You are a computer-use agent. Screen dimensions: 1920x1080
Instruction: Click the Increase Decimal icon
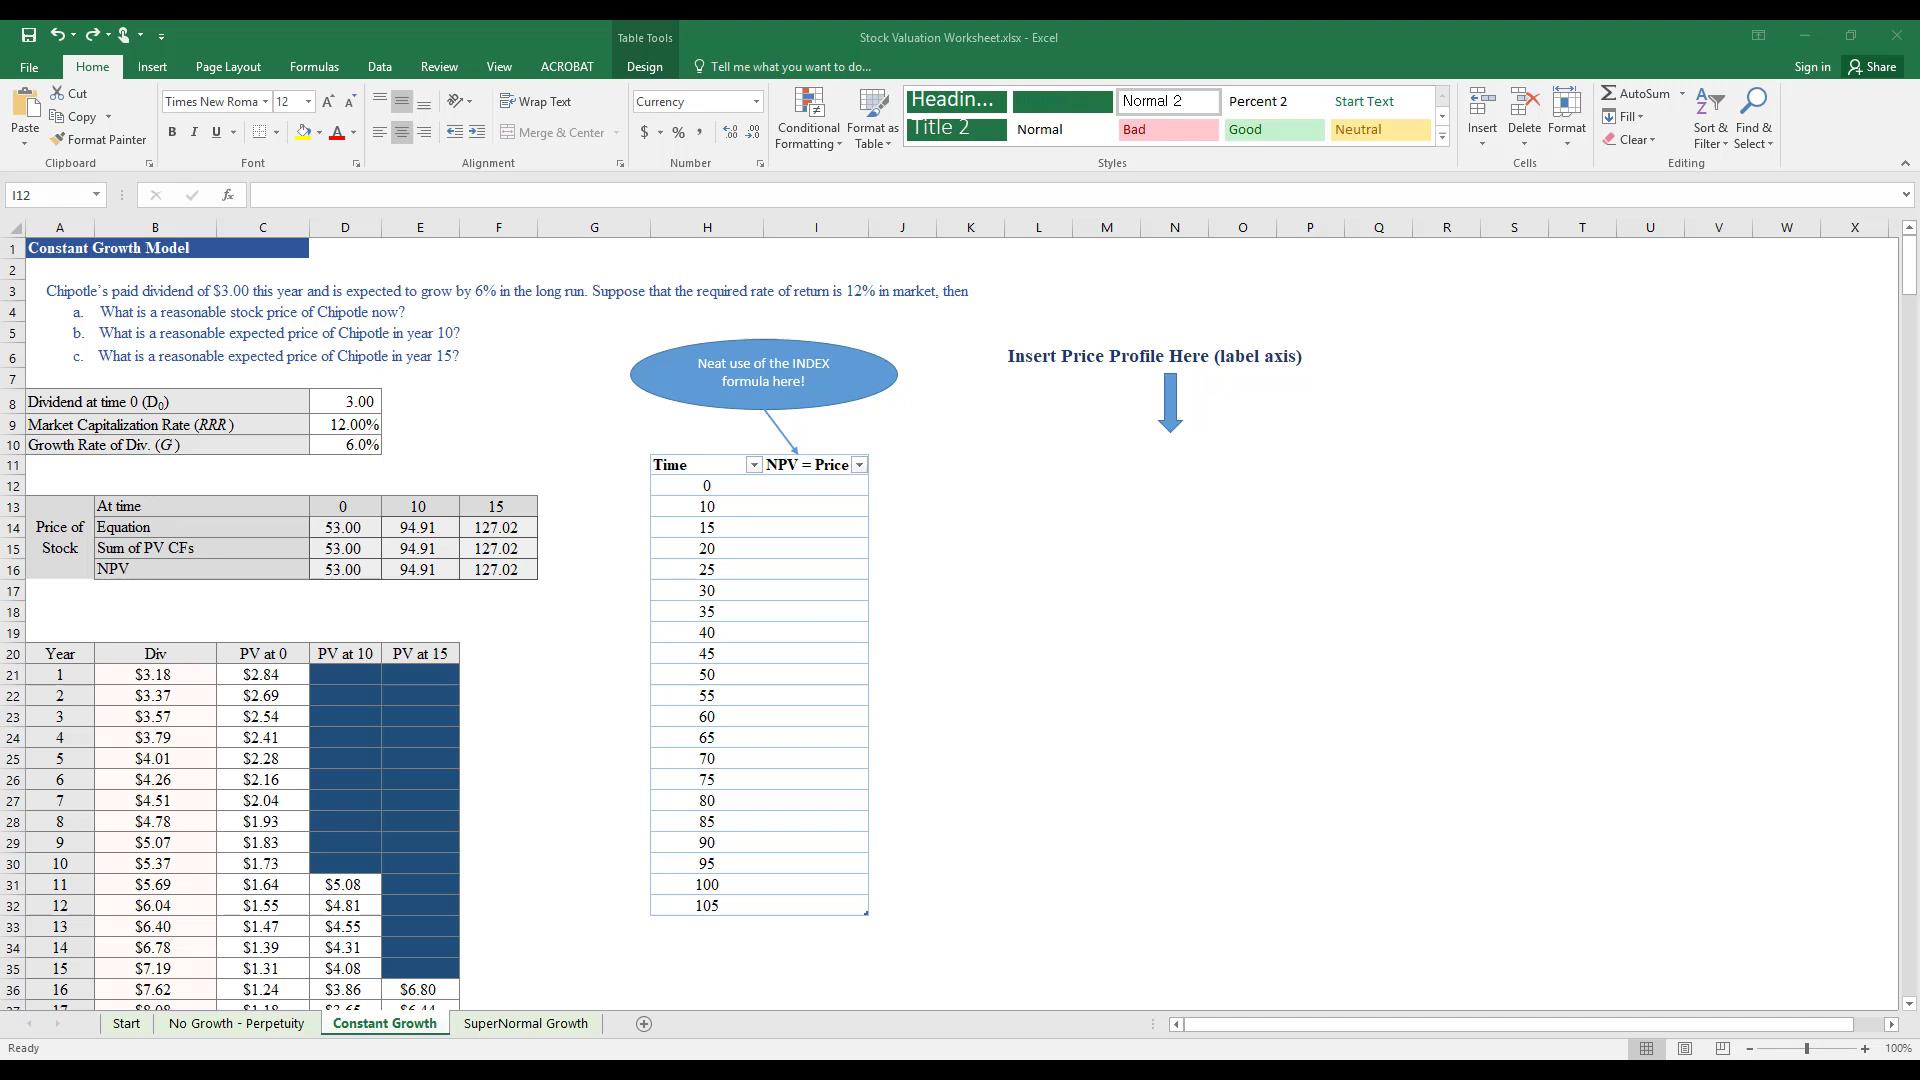click(x=729, y=132)
